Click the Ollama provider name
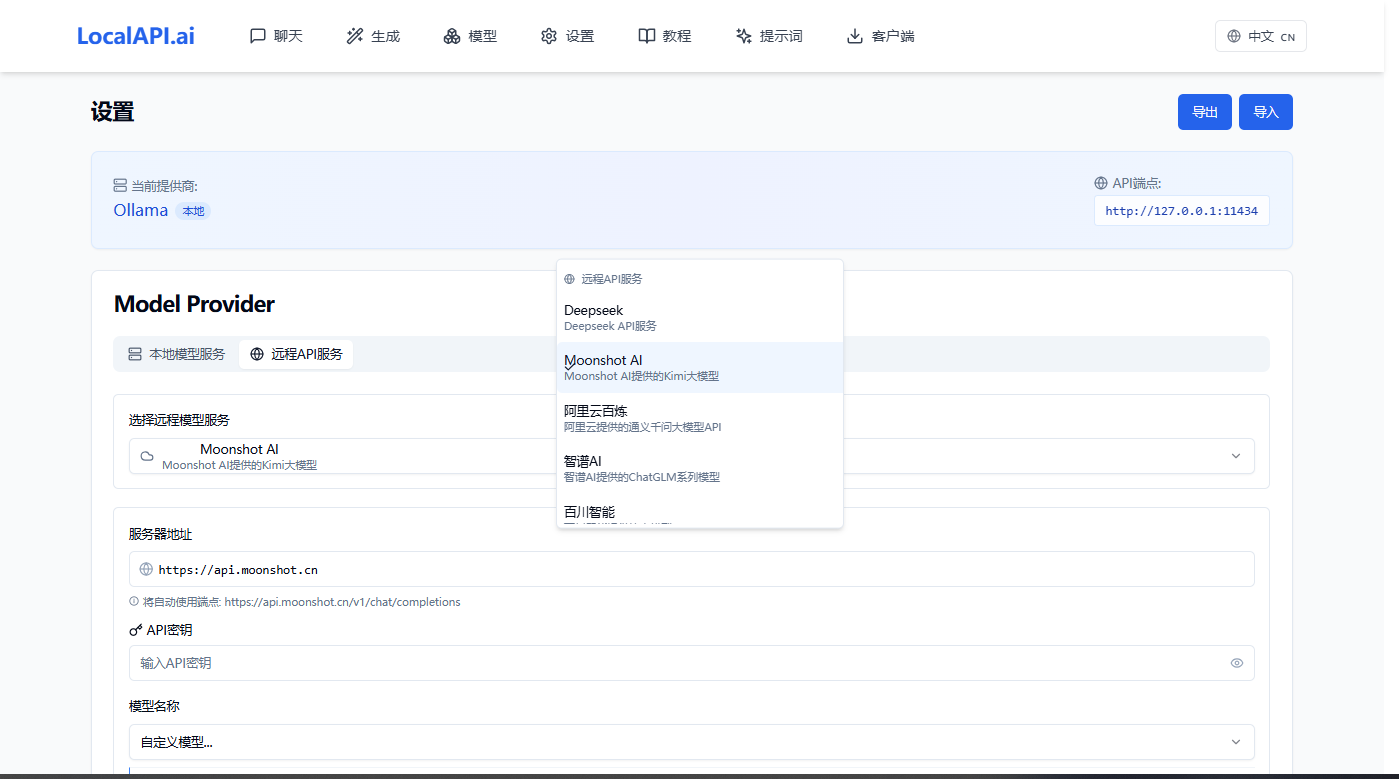The image size is (1399, 779). pos(141,210)
